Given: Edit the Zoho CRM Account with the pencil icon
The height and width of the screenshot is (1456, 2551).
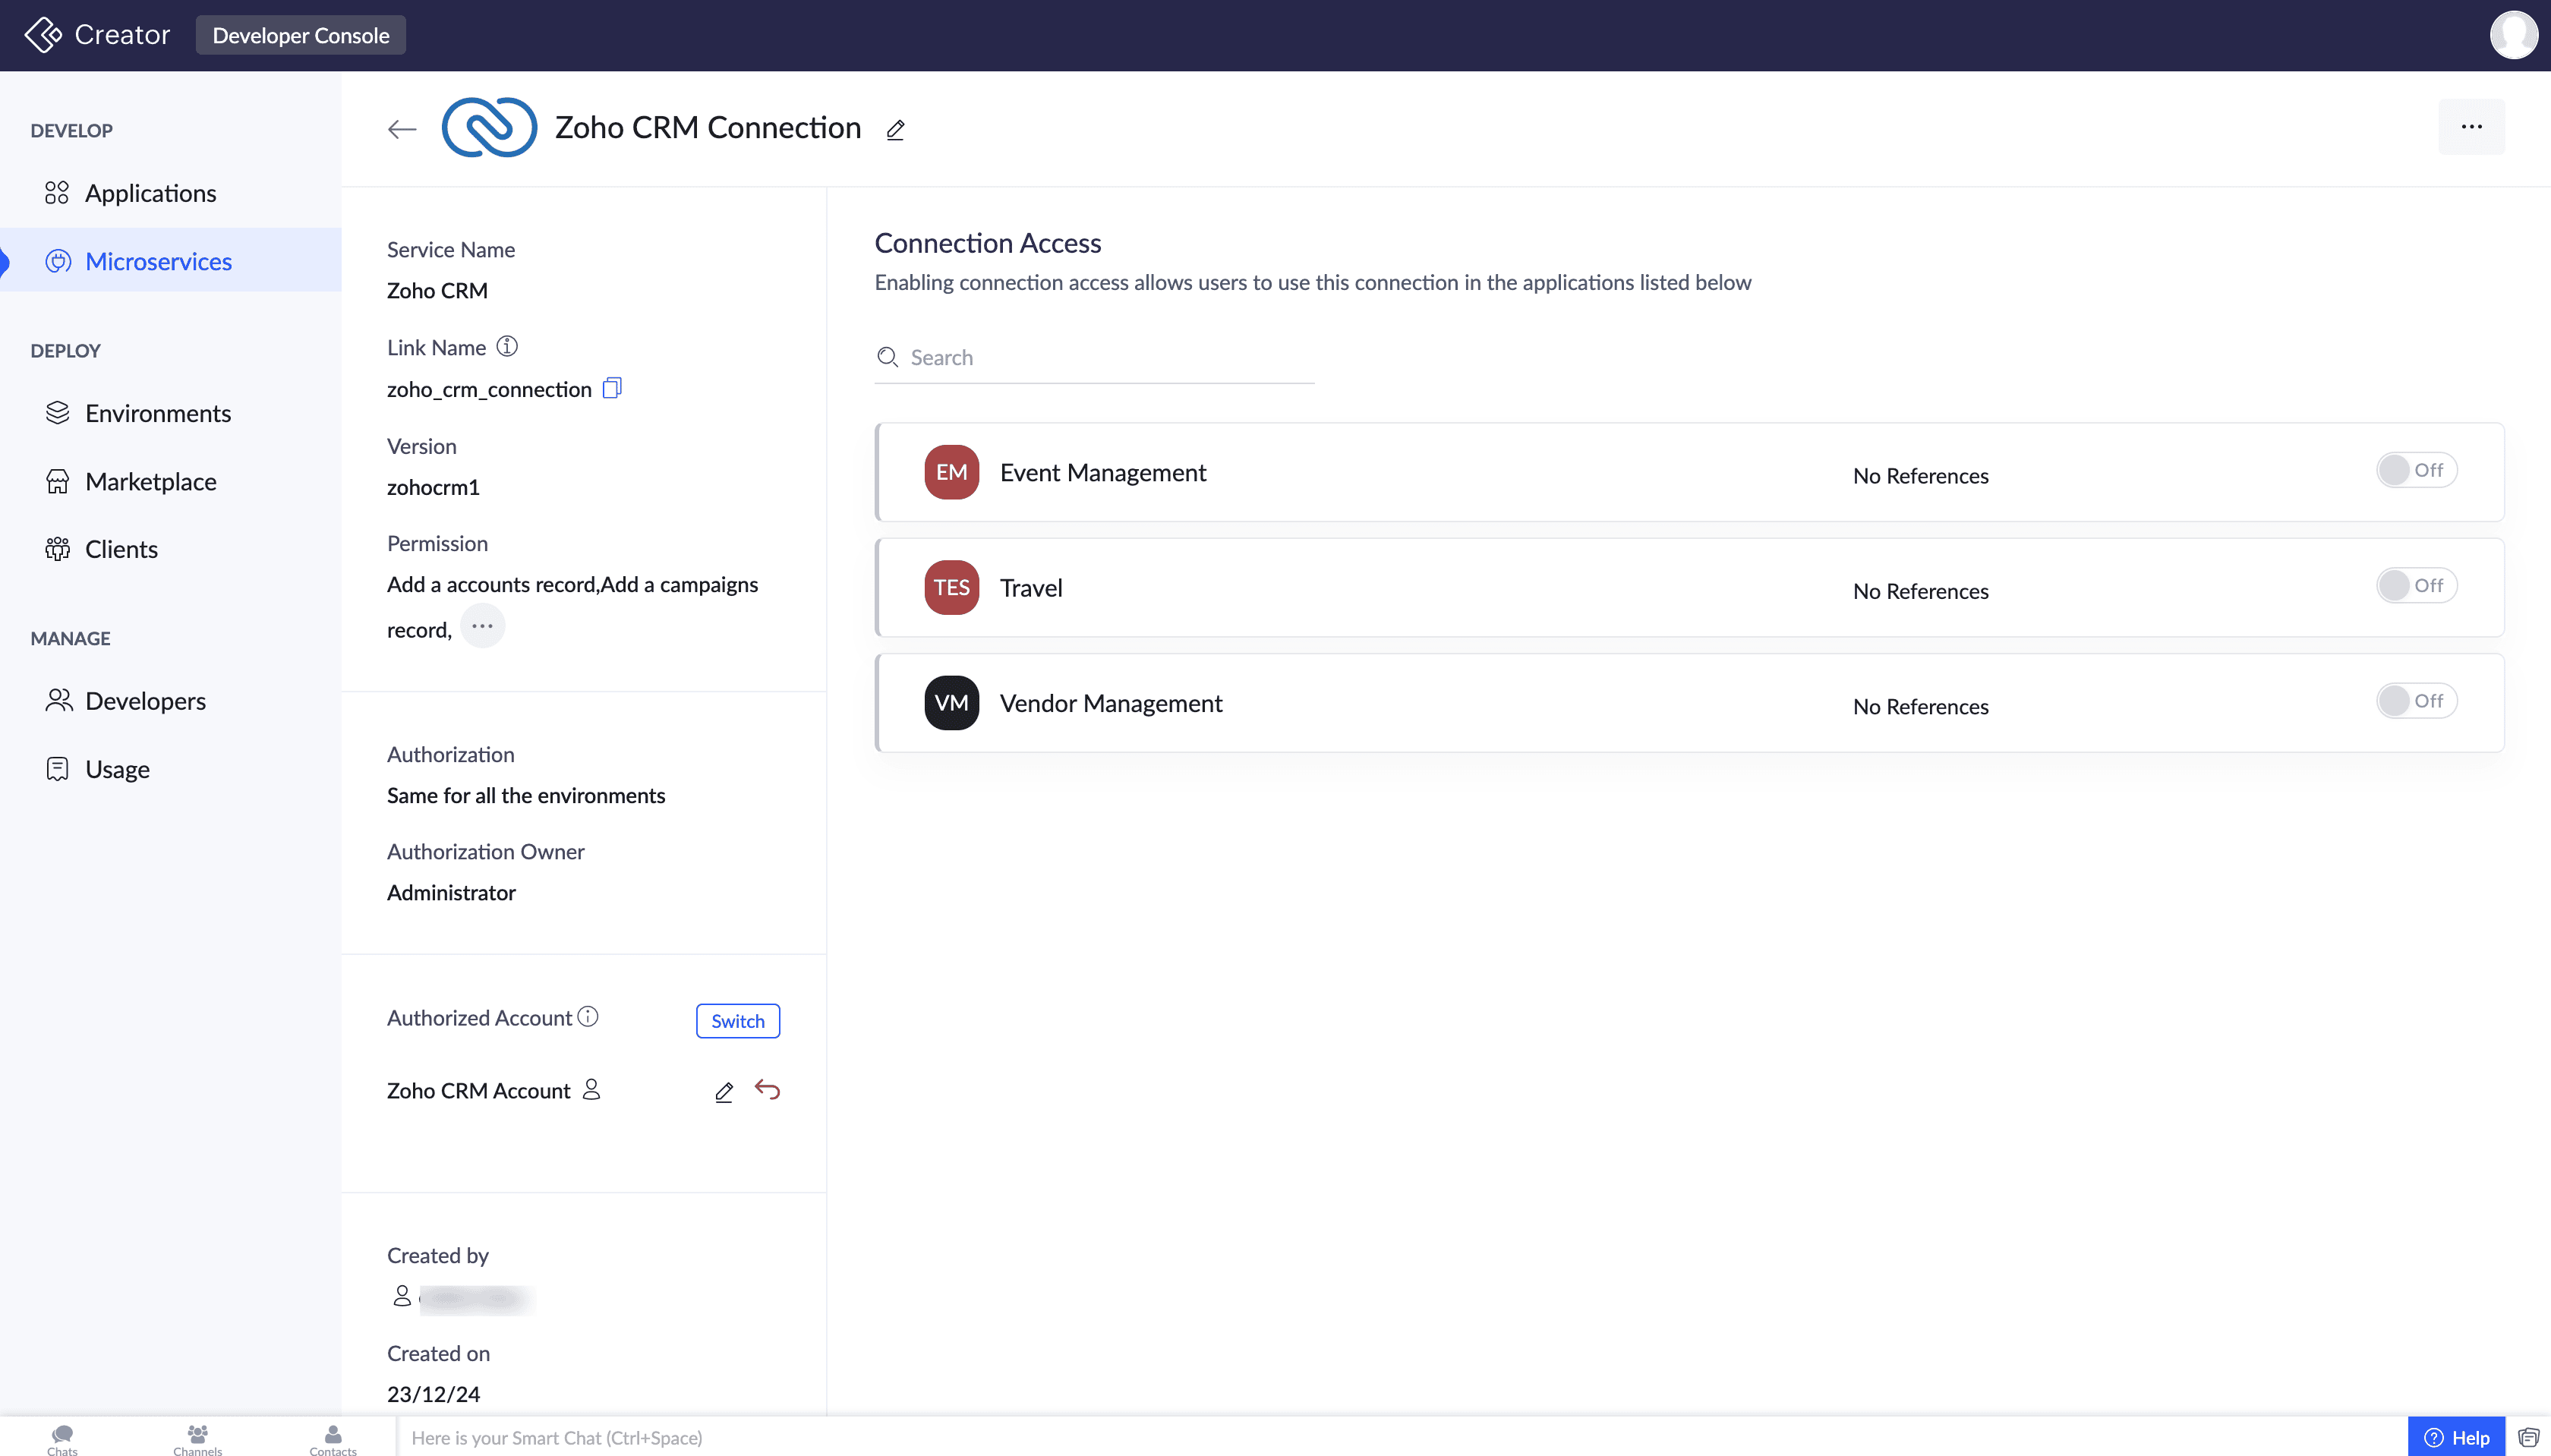Looking at the screenshot, I should coord(724,1091).
